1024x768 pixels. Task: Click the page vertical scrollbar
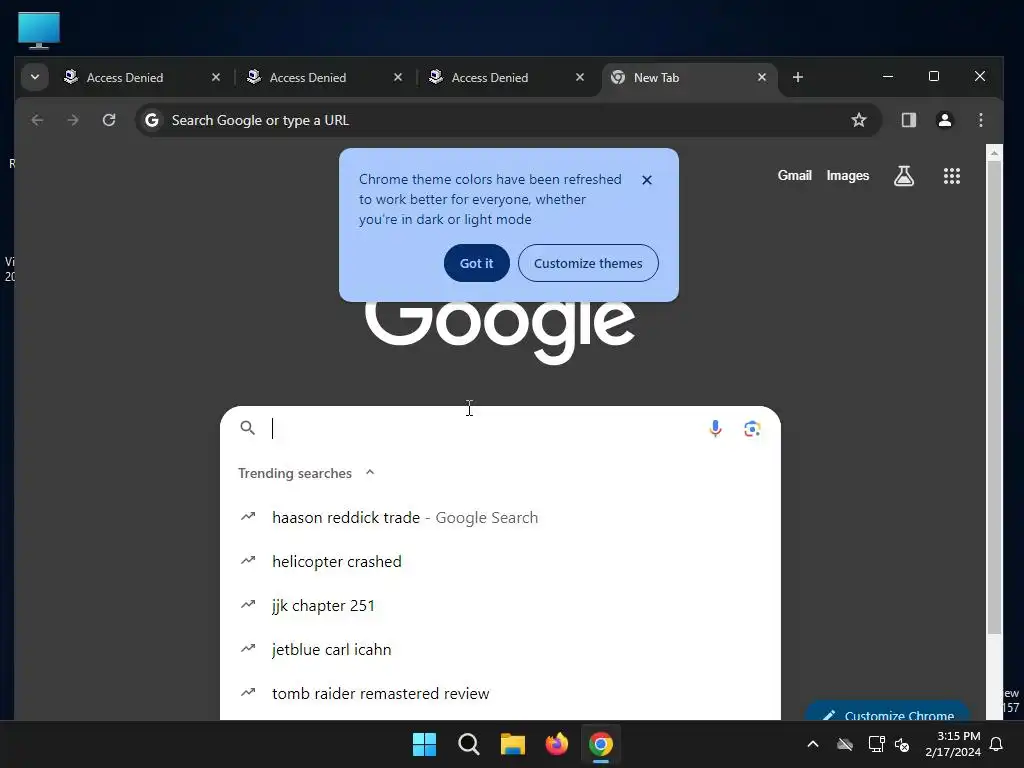click(994, 397)
